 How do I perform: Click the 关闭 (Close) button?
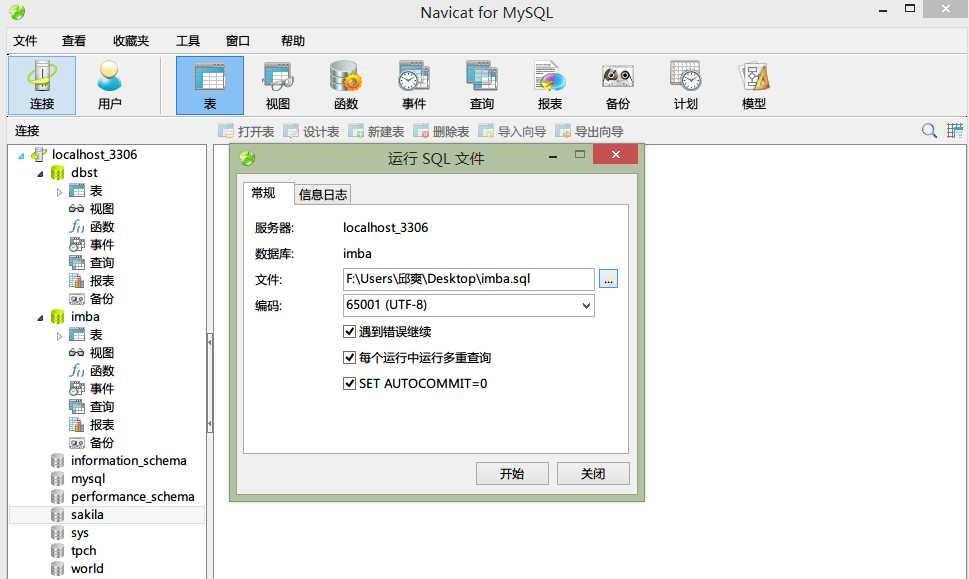coord(593,474)
